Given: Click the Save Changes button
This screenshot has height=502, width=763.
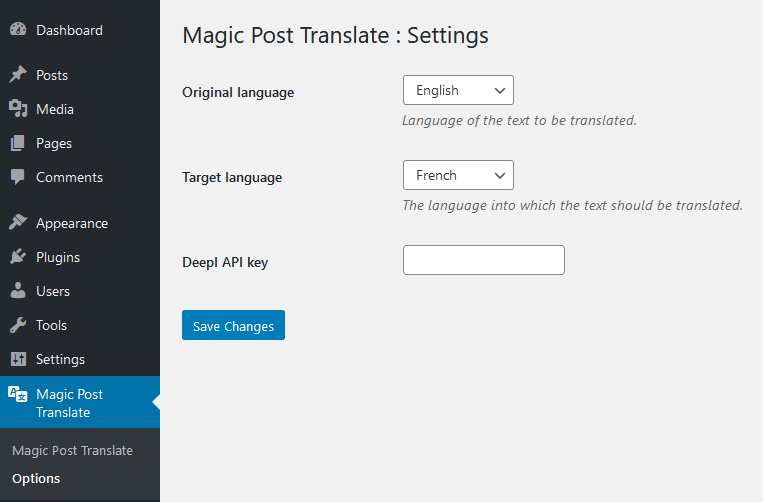Looking at the screenshot, I should (x=233, y=325).
